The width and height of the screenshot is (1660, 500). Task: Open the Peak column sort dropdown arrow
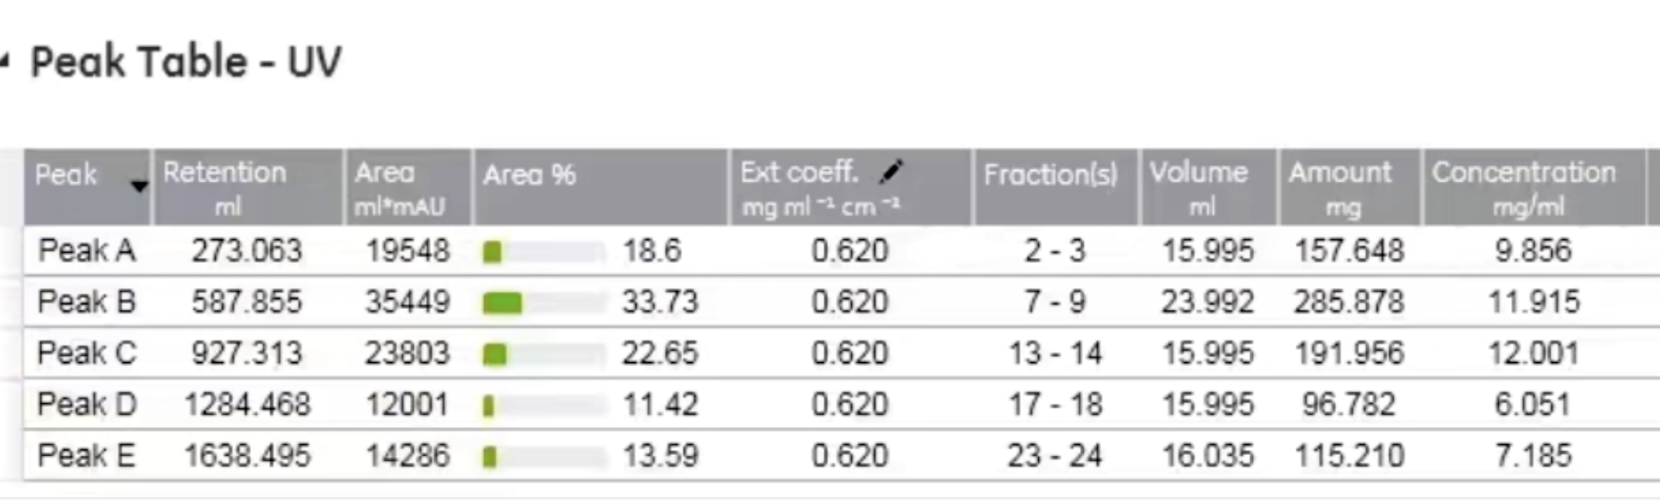[x=139, y=186]
